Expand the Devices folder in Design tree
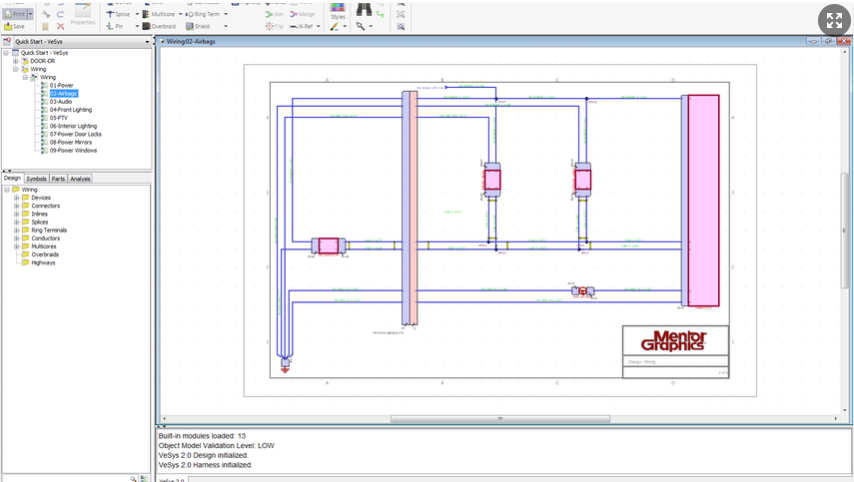Viewport: 854px width, 482px height. tap(16, 198)
